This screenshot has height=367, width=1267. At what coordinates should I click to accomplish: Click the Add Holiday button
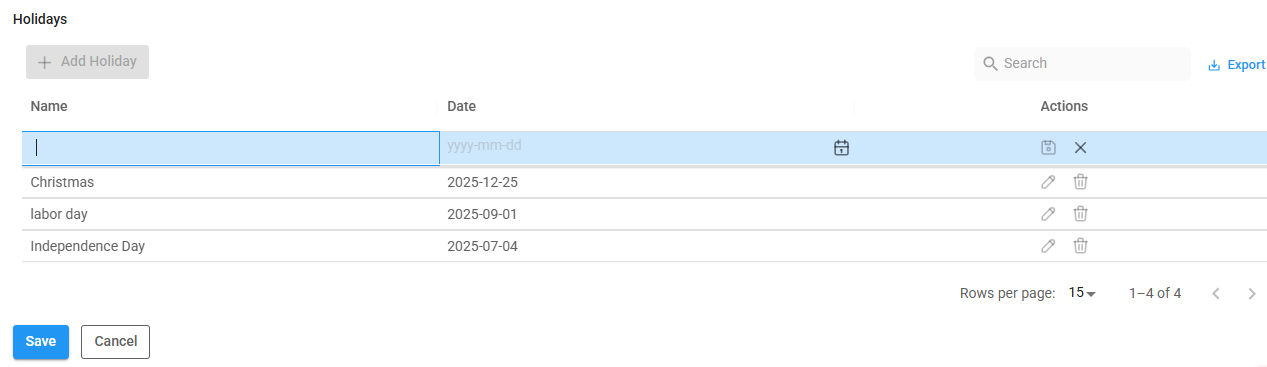pyautogui.click(x=87, y=62)
